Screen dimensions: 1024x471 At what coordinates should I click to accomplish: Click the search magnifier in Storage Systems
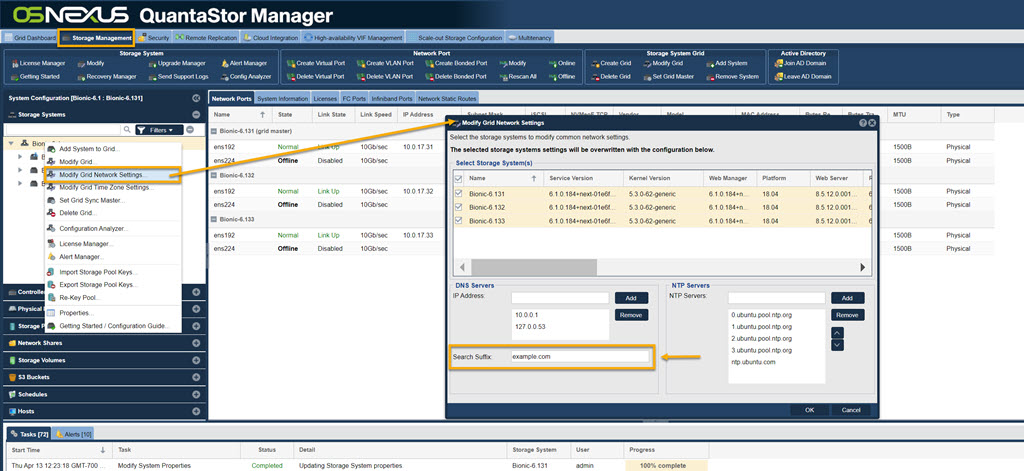coord(127,130)
